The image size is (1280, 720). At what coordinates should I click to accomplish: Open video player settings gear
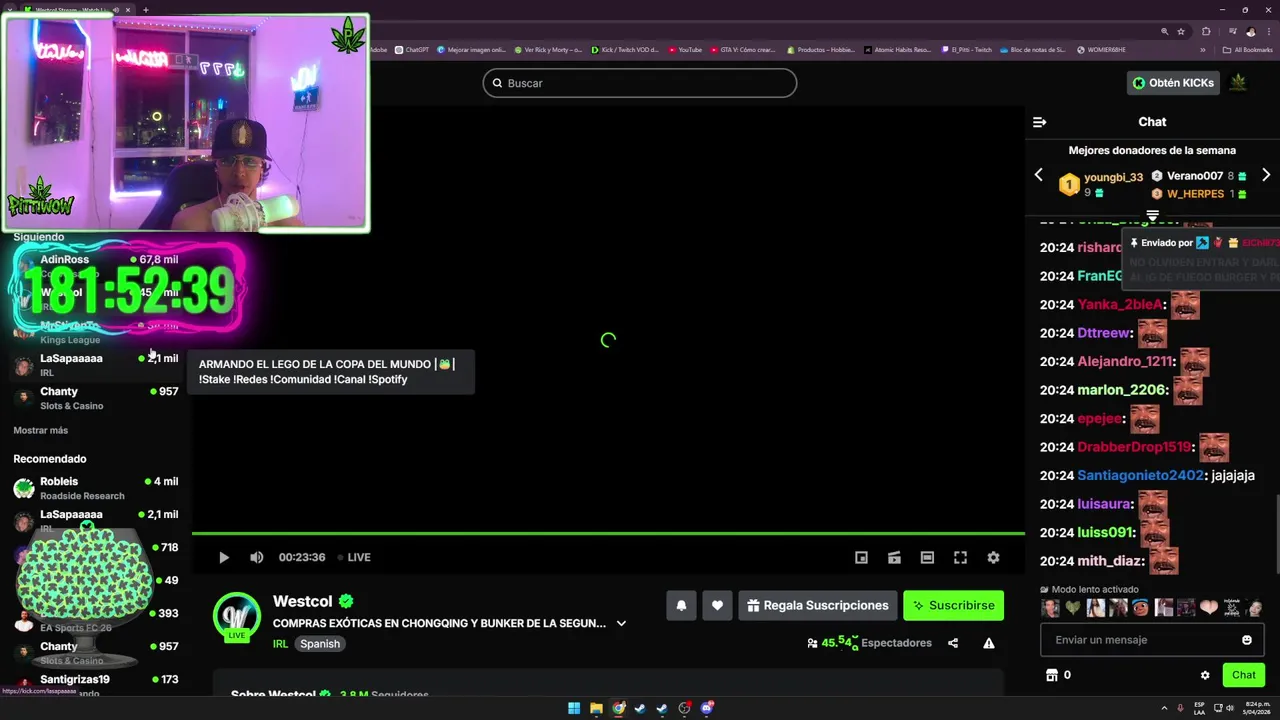(993, 557)
